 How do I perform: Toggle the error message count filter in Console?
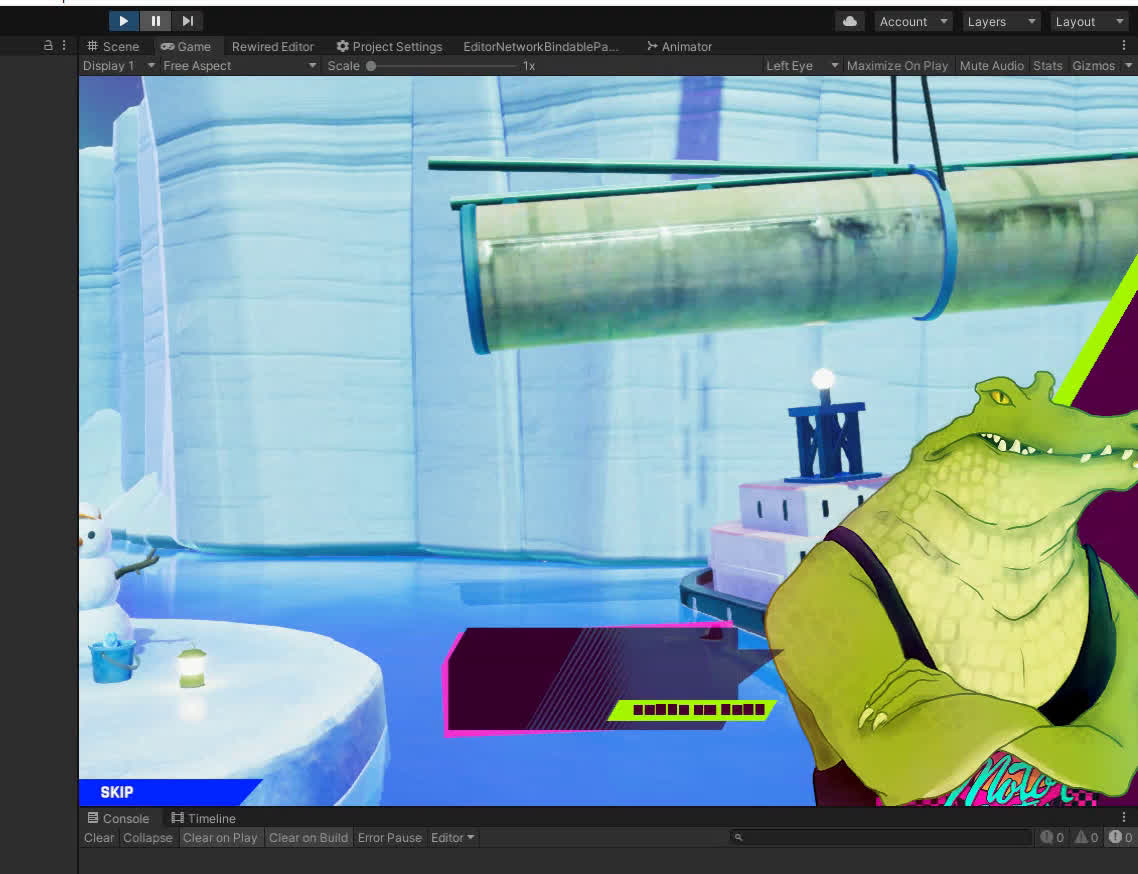[1121, 838]
